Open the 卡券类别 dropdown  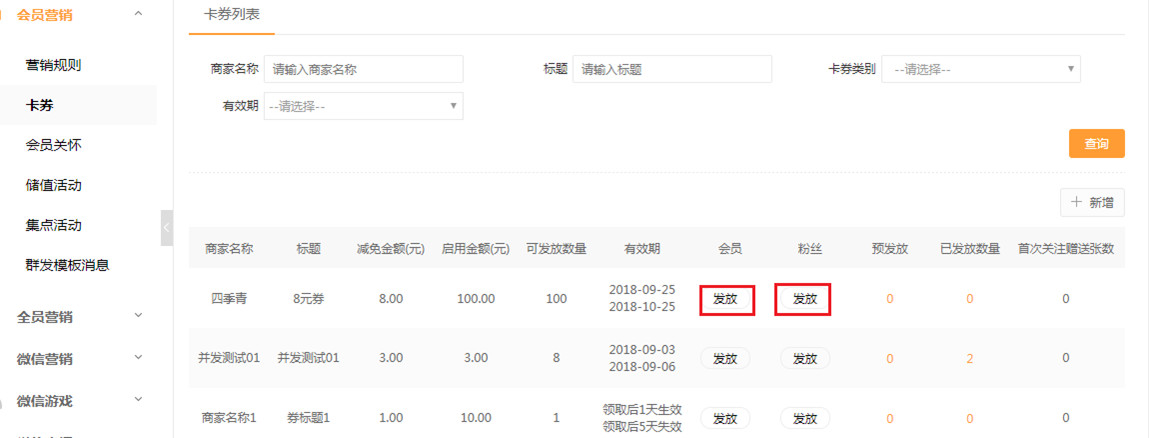tap(980, 69)
